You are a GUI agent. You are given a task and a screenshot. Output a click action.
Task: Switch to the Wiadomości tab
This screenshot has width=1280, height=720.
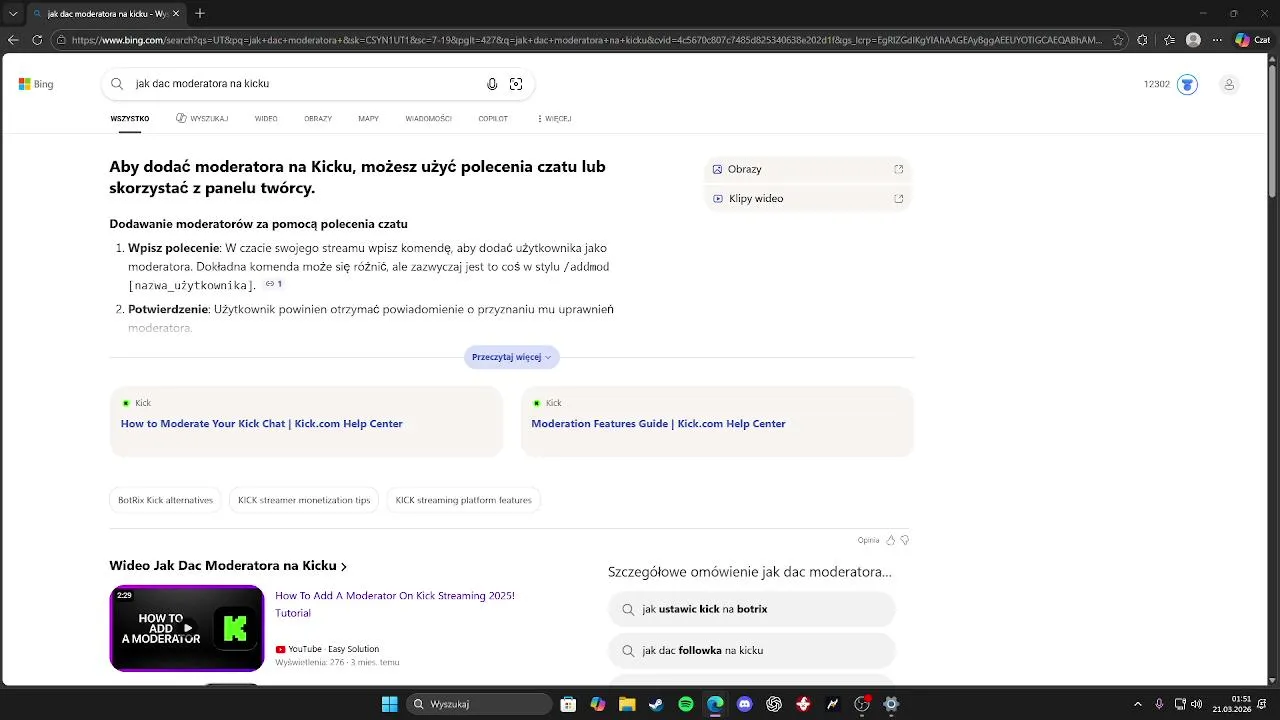[429, 118]
